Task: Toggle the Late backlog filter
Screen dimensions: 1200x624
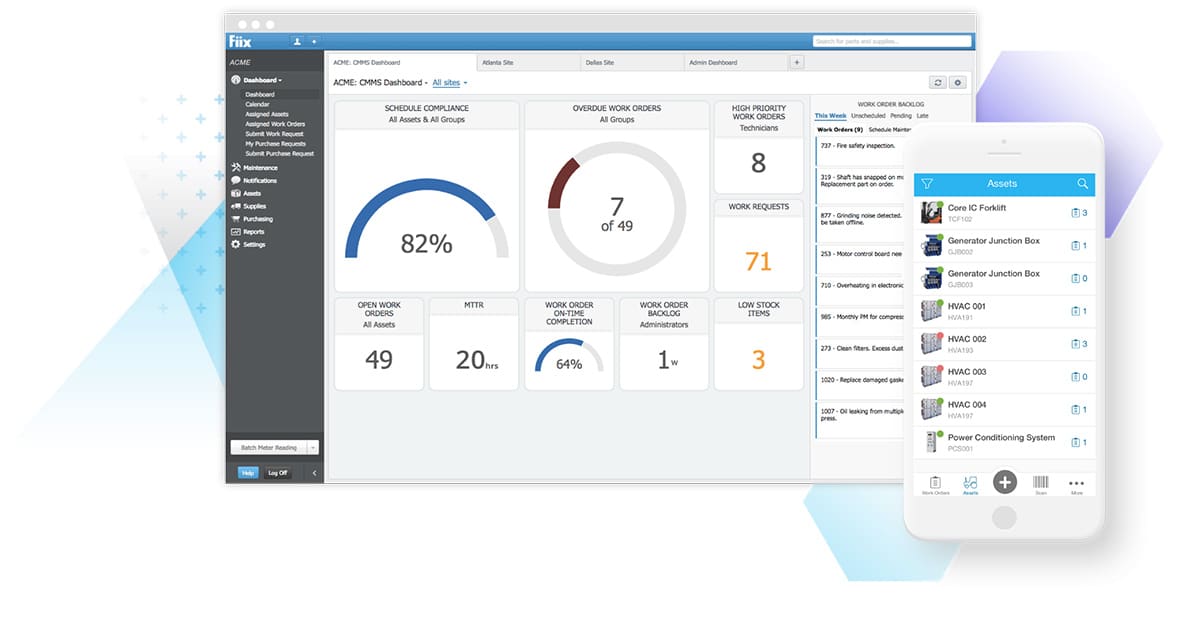Action: pyautogui.click(x=924, y=115)
